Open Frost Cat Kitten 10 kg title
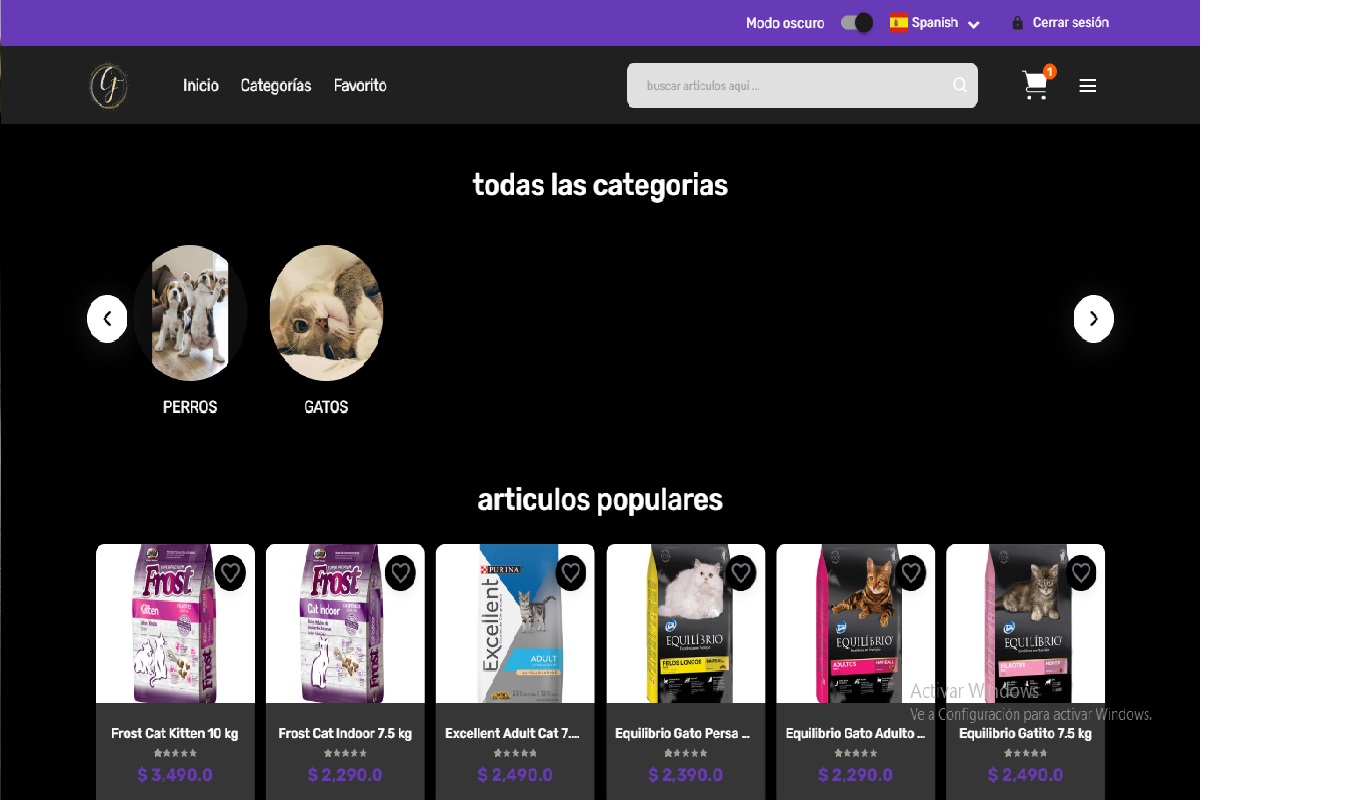This screenshot has width=1366, height=800. coord(175,733)
